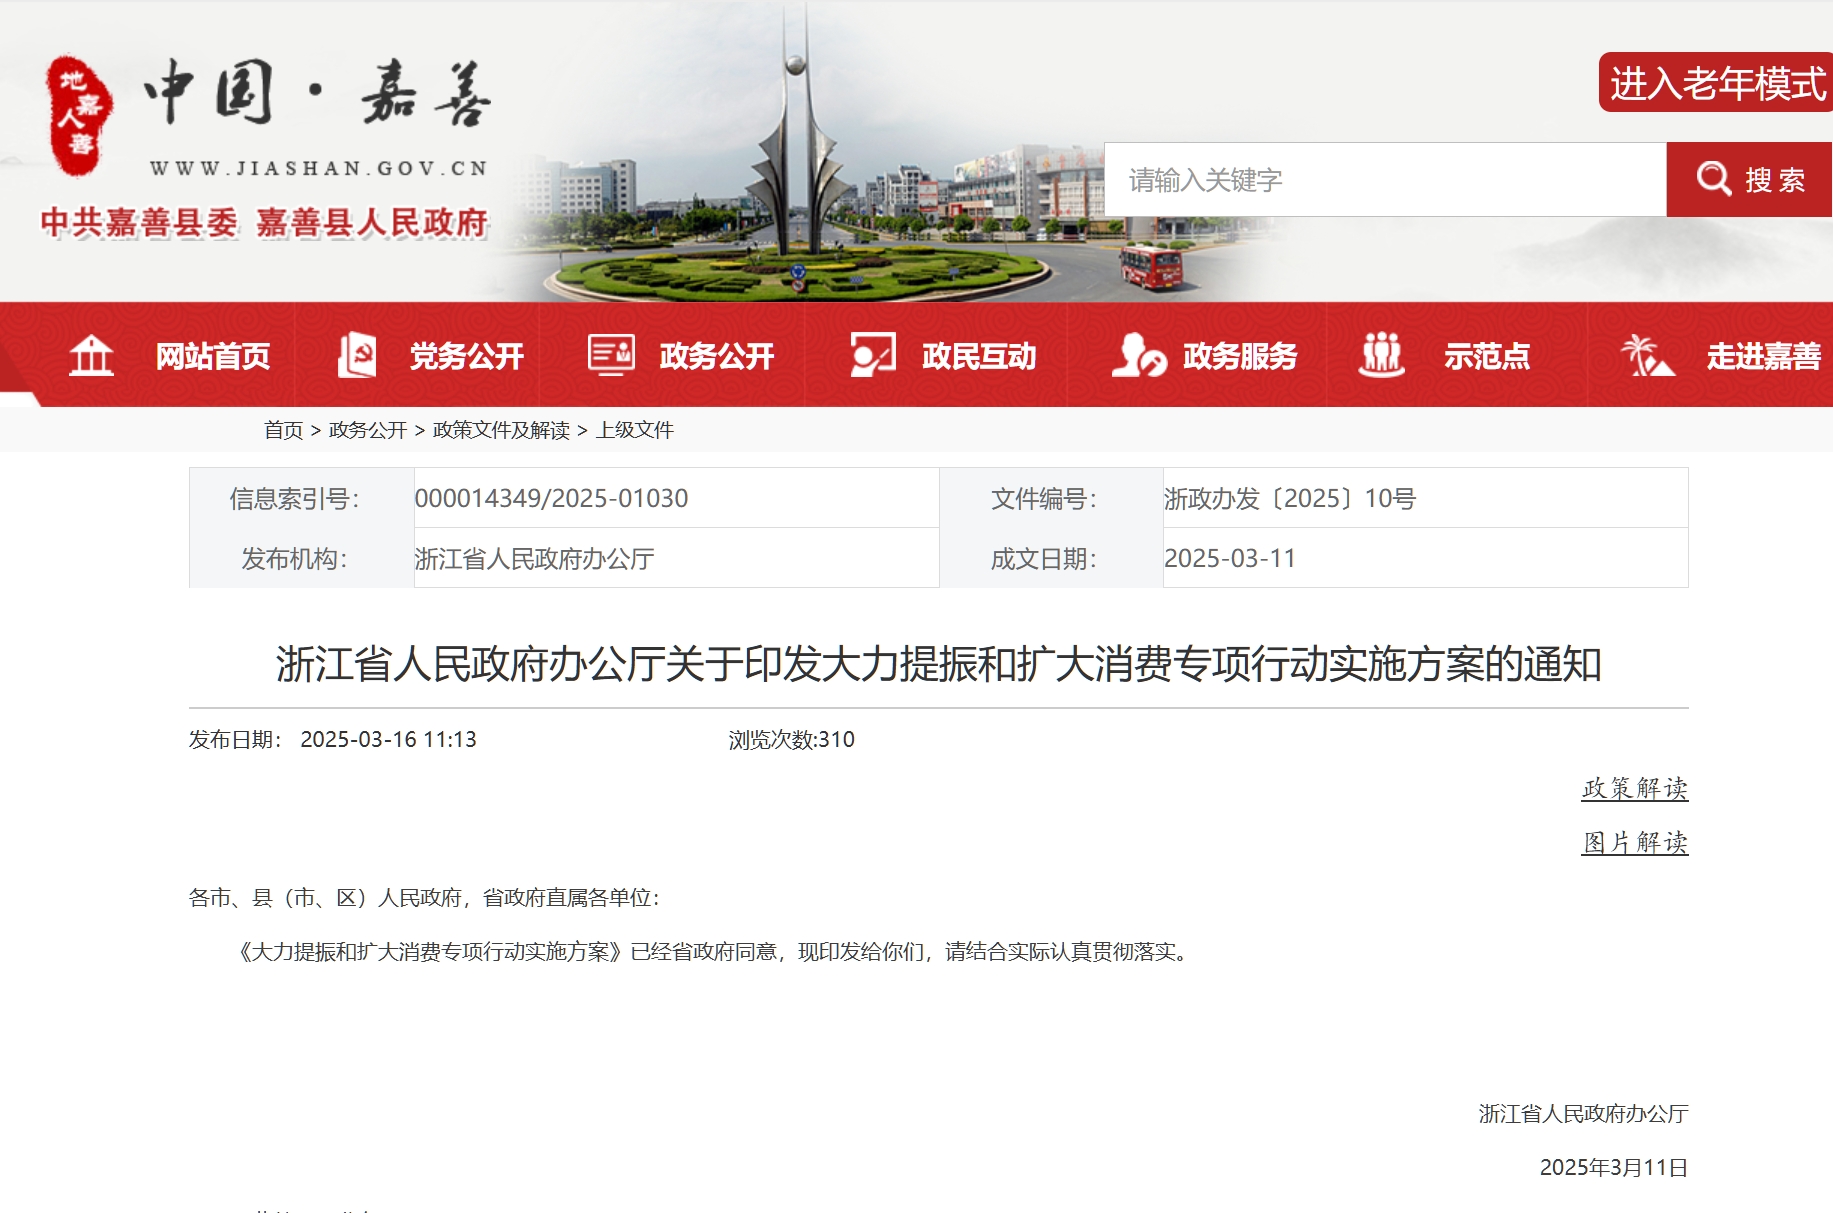Navigate to 政策文件及解读 breadcrumb
Viewport: 1833px width, 1213px height.
pyautogui.click(x=501, y=430)
